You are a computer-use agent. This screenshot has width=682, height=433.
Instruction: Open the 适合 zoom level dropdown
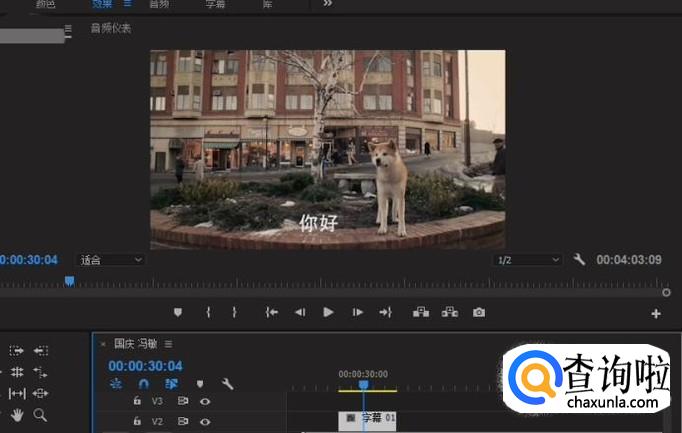111,260
